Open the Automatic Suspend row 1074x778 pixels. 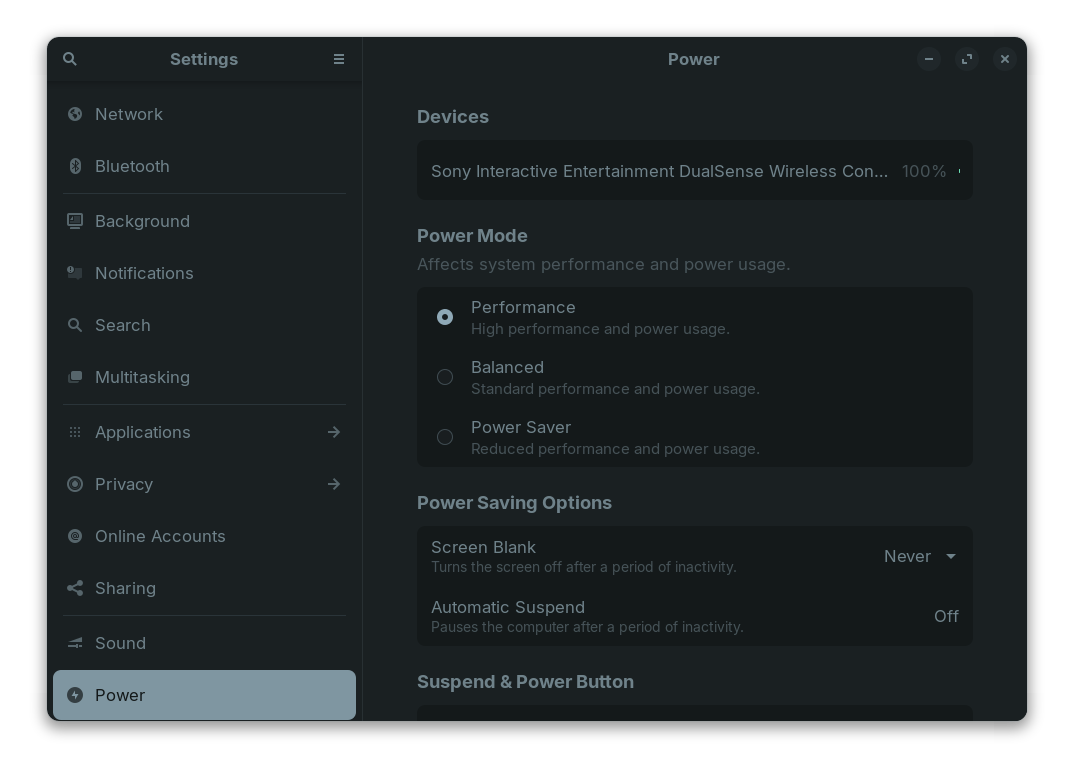(x=695, y=616)
